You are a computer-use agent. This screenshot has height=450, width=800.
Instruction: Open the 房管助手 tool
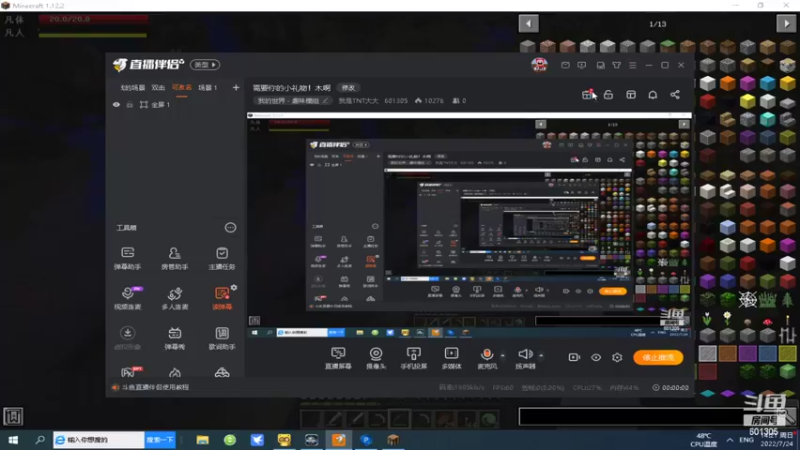click(x=174, y=258)
